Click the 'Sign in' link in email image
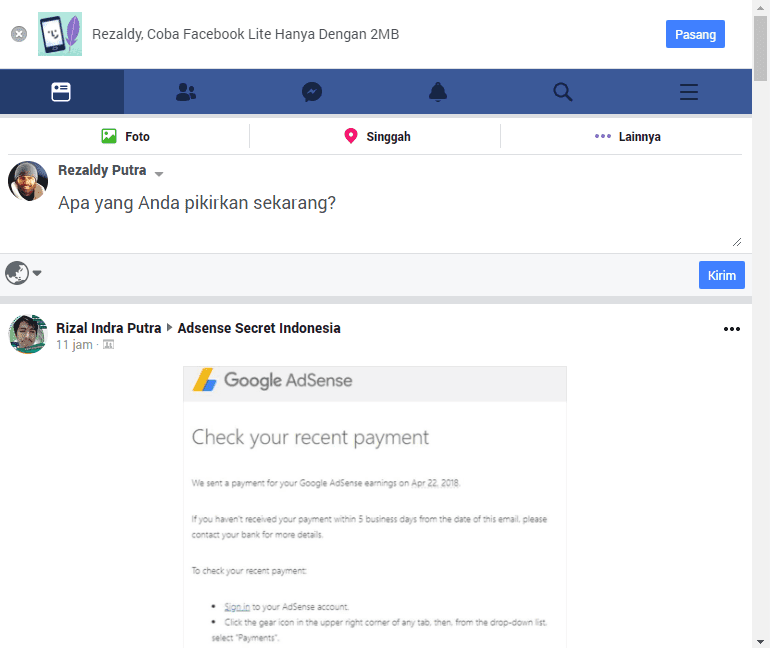This screenshot has width=770, height=648. [237, 607]
